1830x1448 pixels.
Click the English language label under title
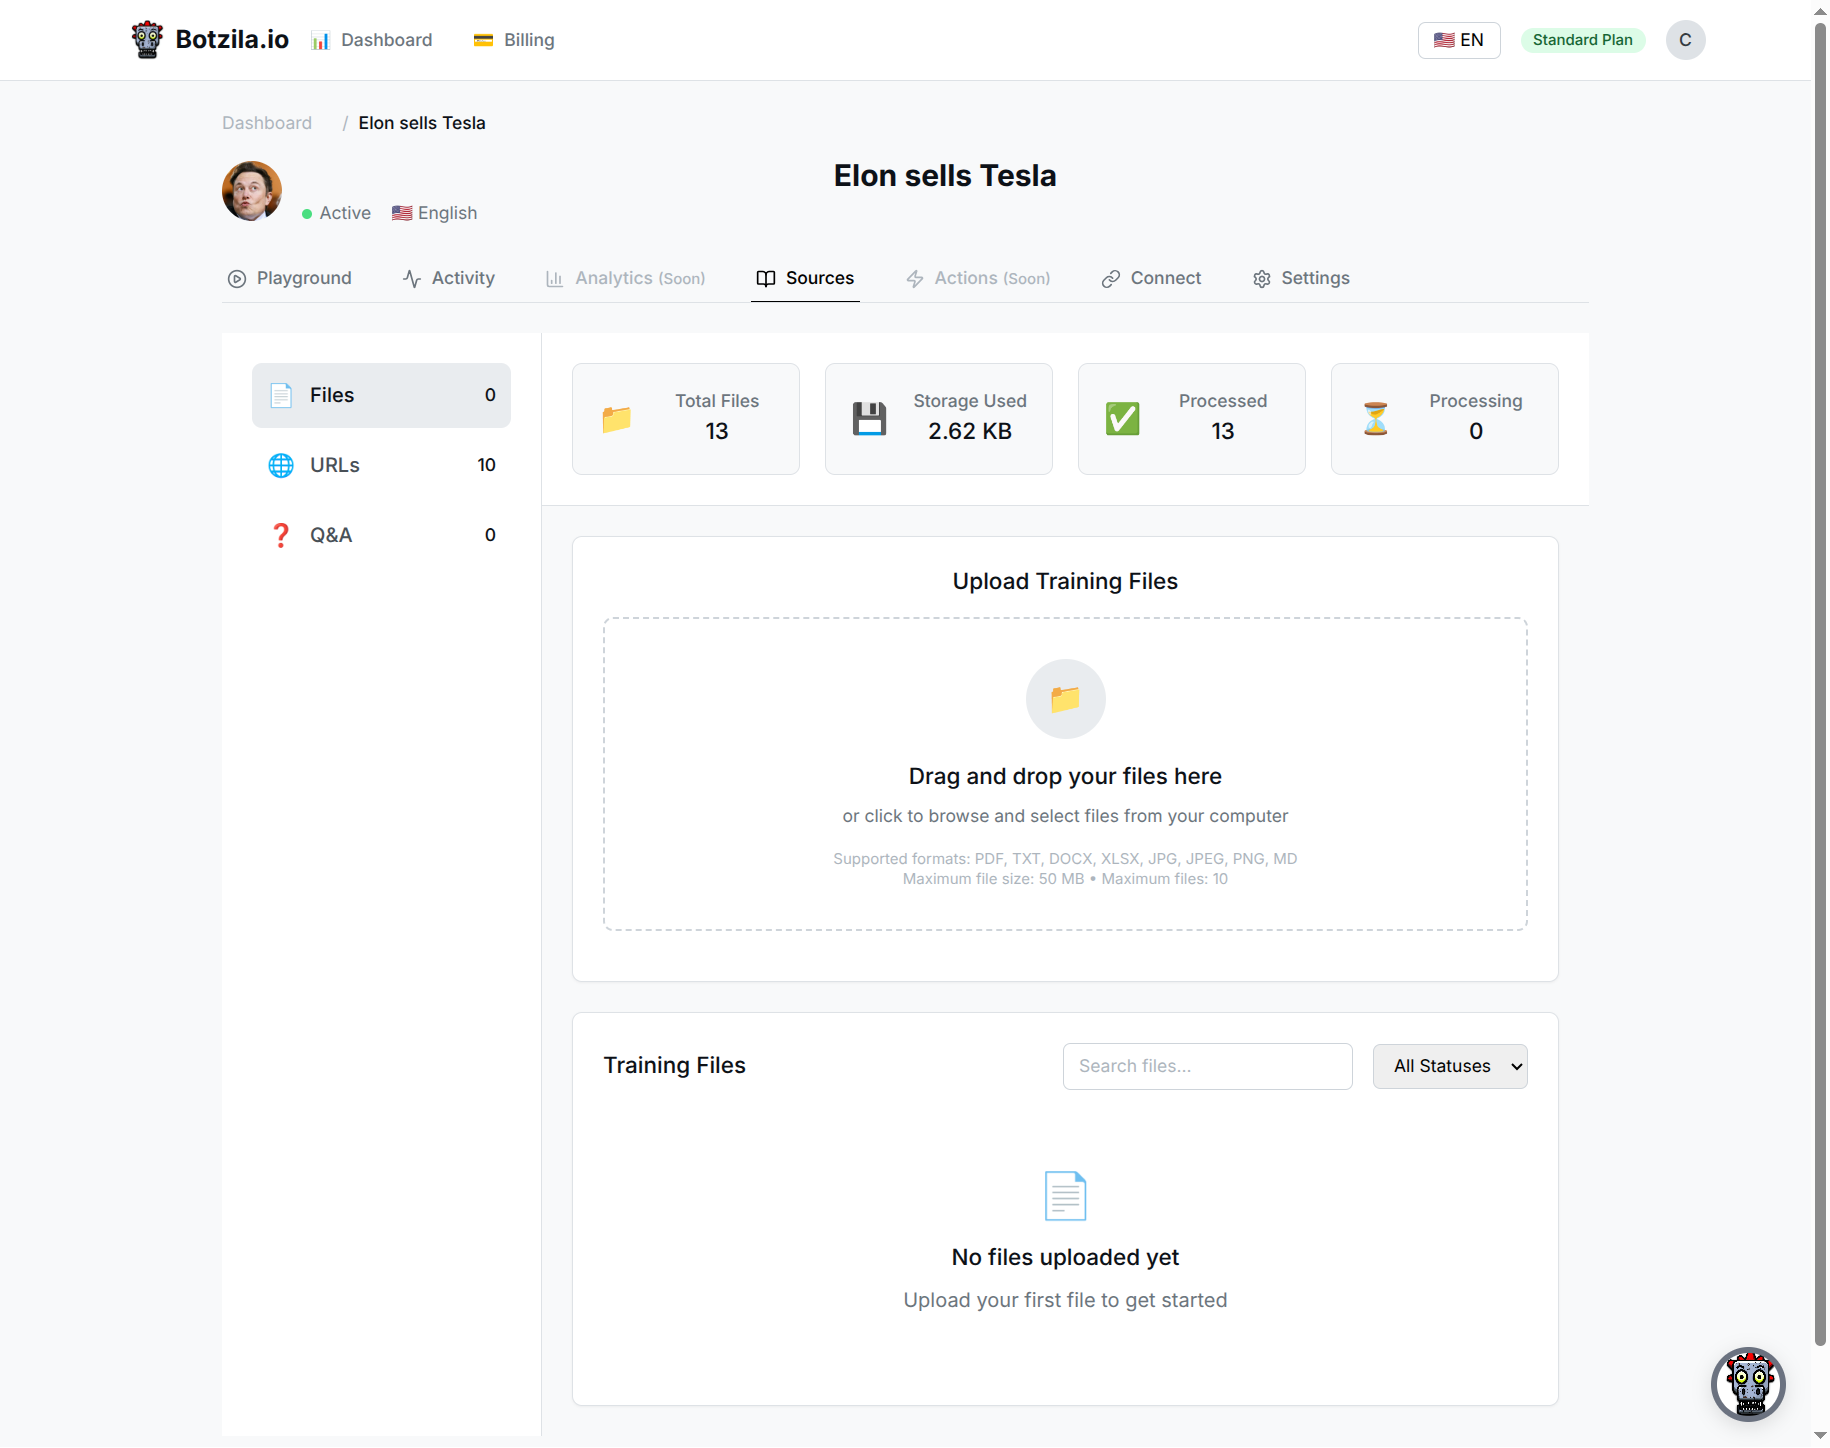tap(435, 214)
